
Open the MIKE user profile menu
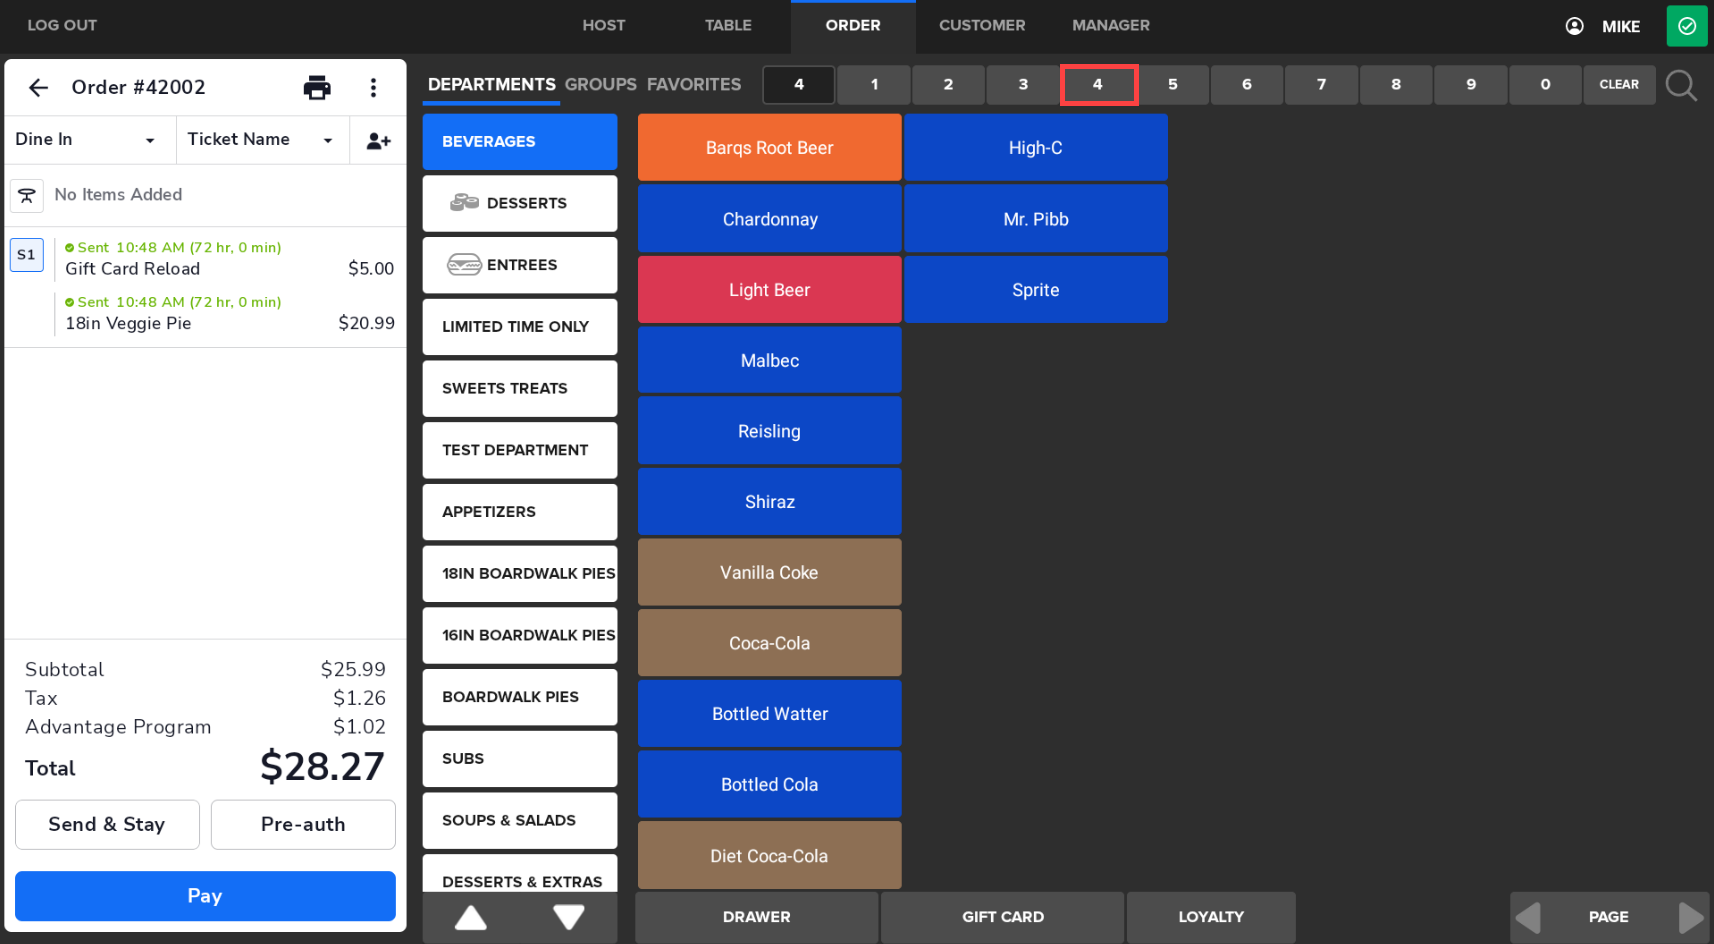click(1603, 26)
